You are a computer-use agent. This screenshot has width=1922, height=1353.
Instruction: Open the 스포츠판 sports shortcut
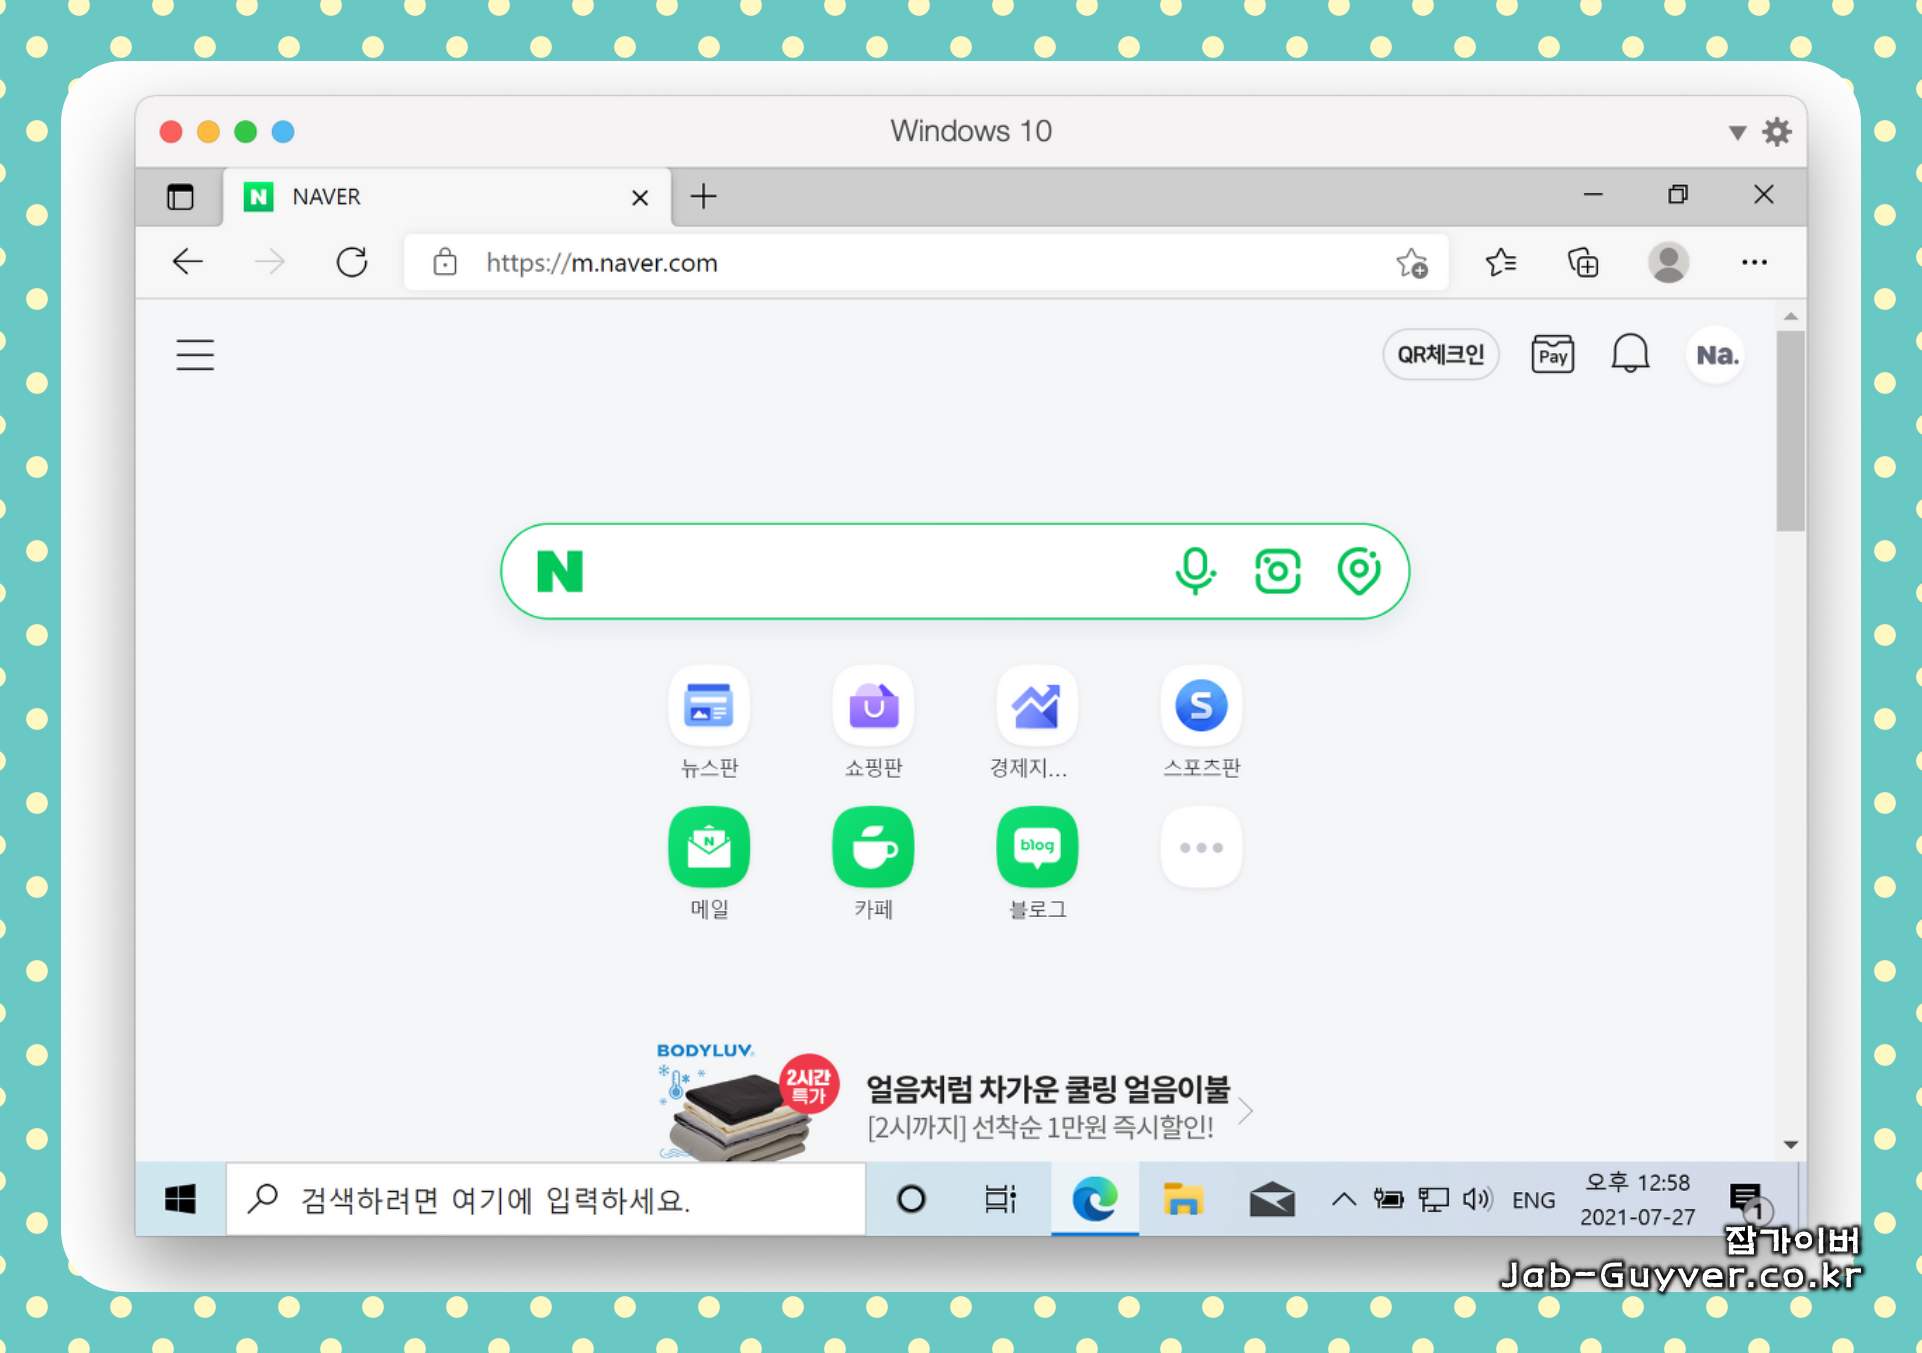[x=1200, y=706]
